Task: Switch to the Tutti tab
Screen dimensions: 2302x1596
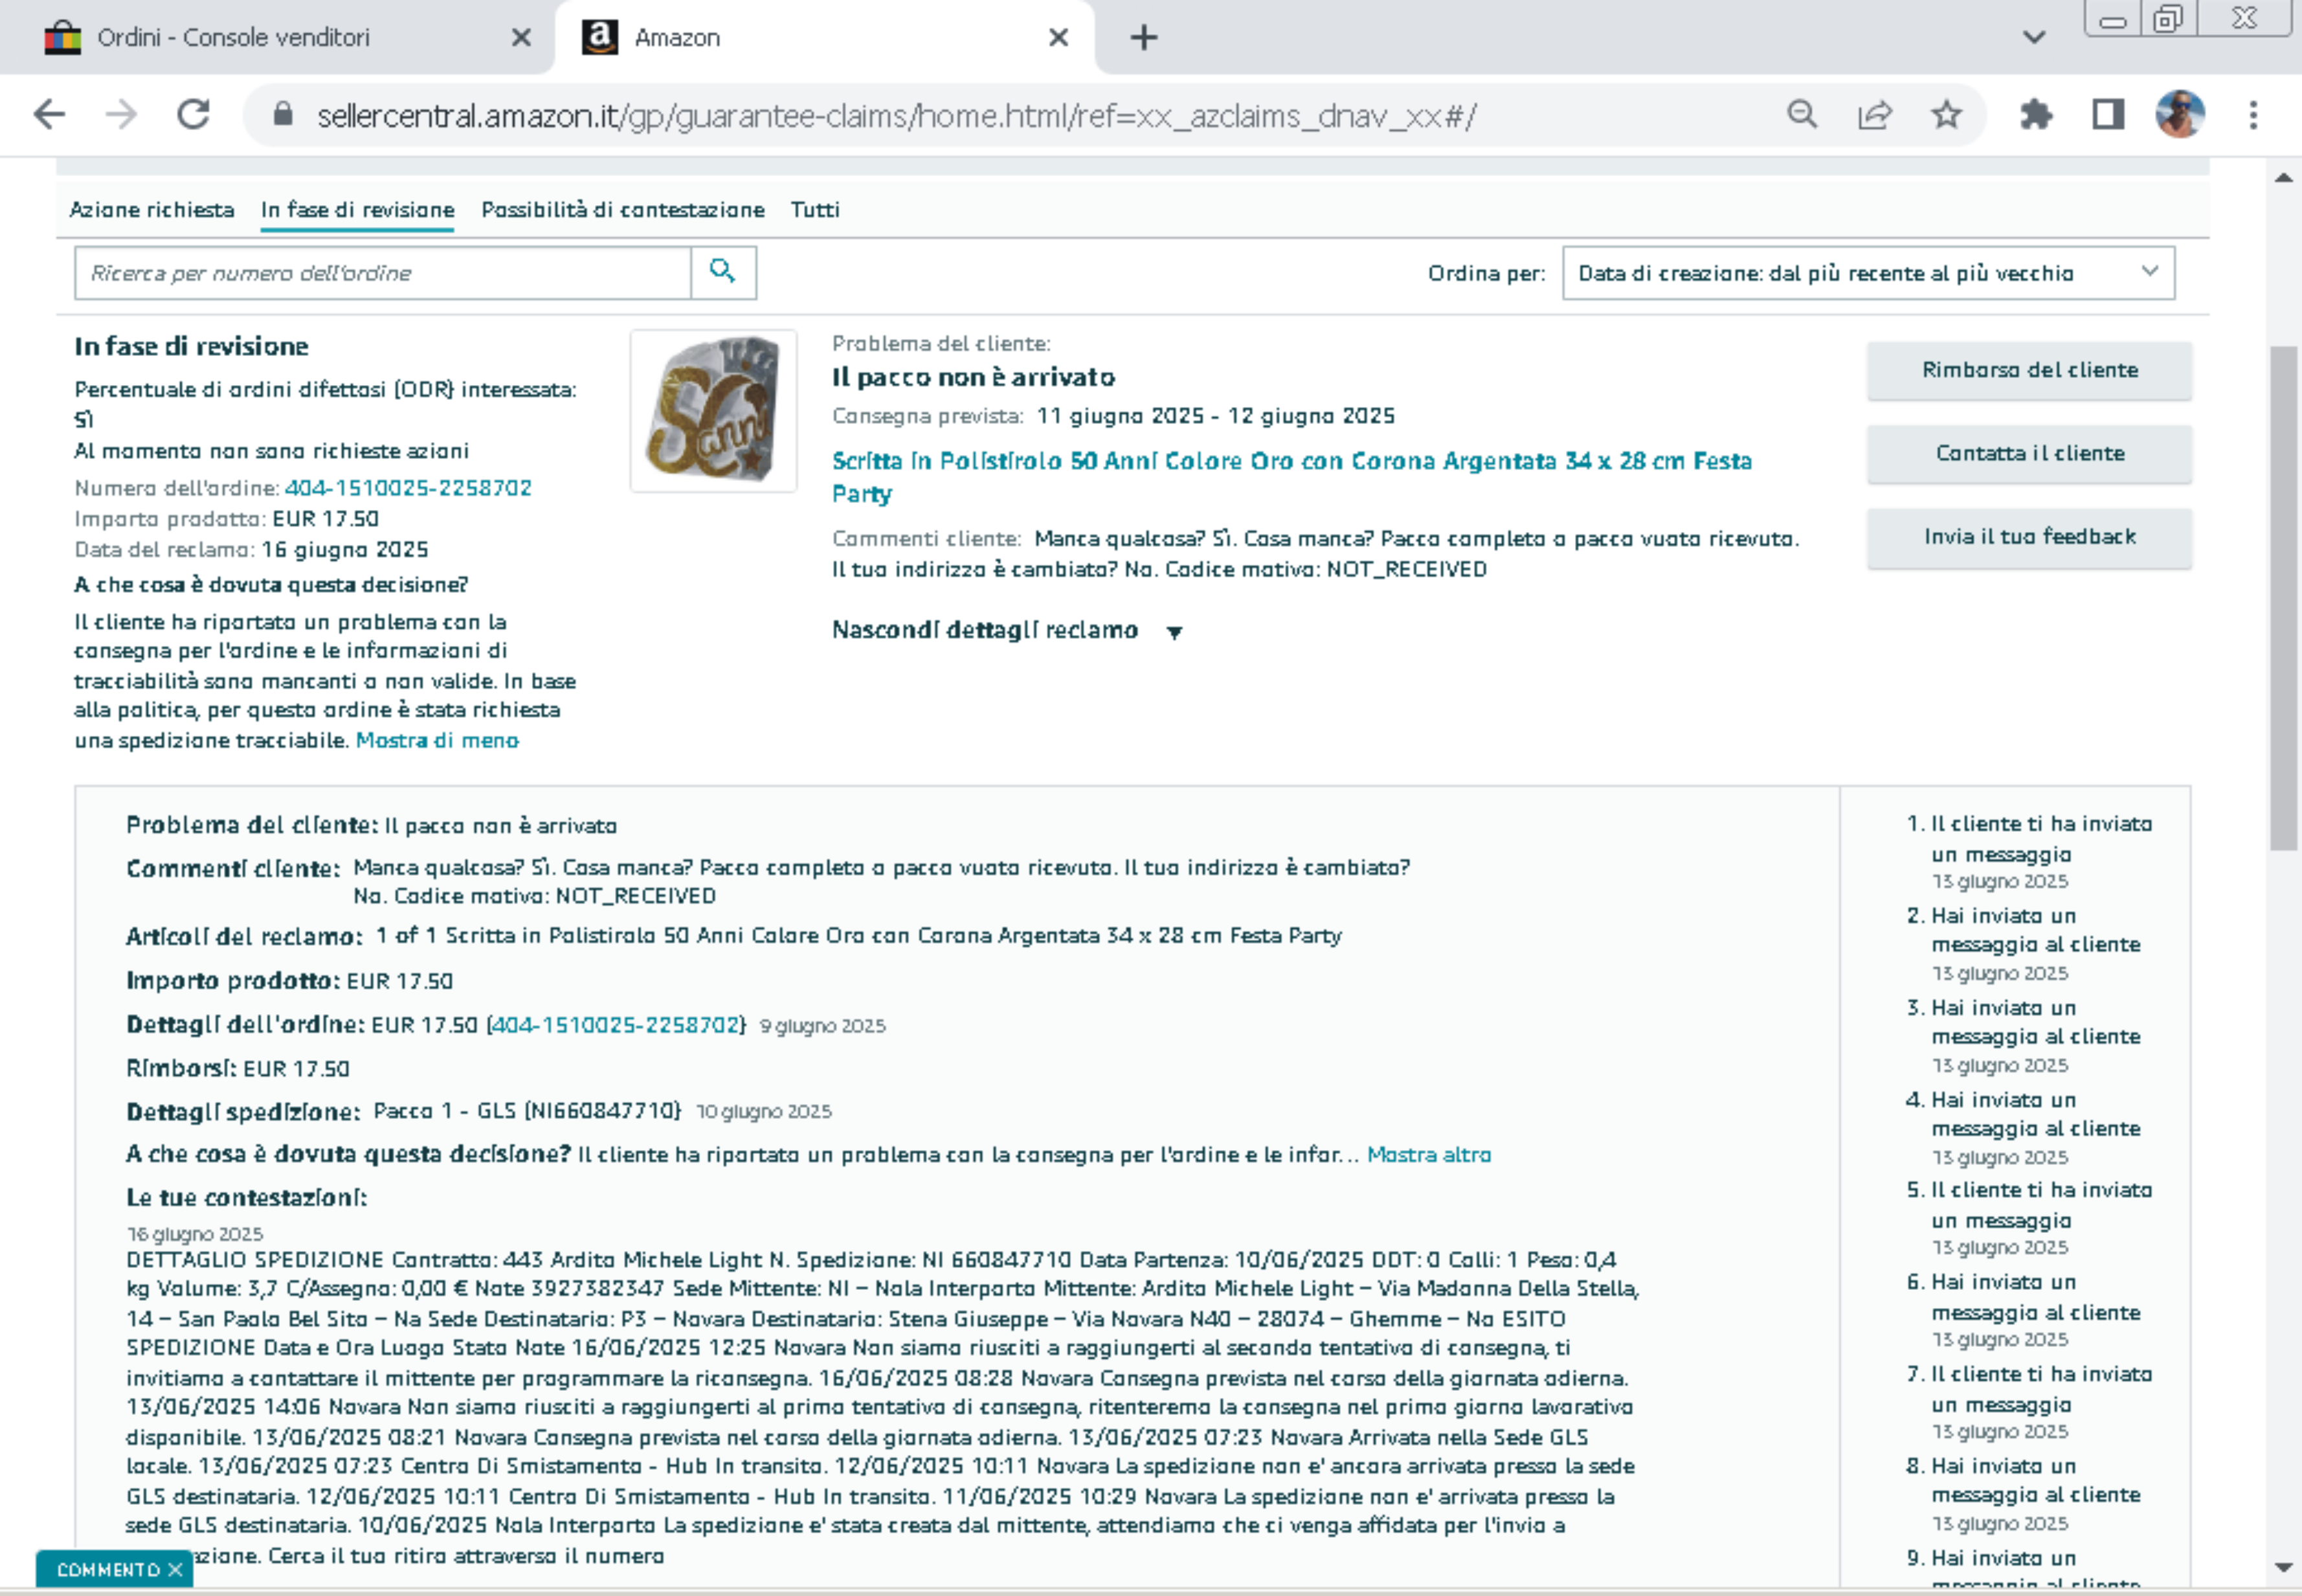Action: point(815,210)
